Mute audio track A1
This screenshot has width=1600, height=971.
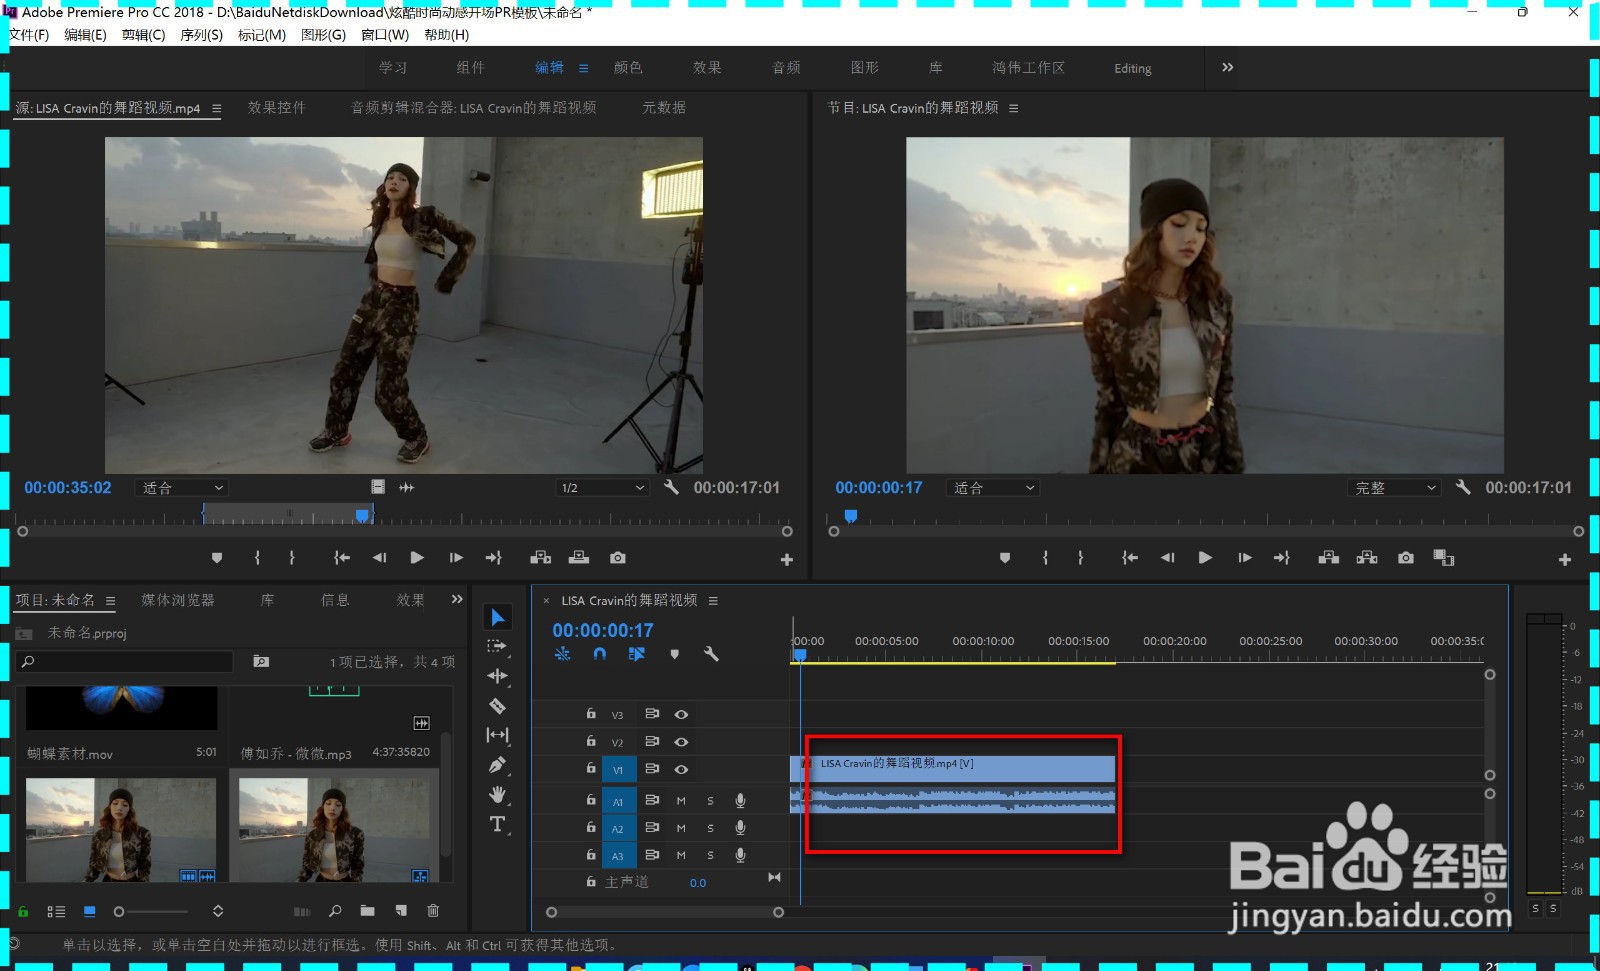pyautogui.click(x=681, y=801)
